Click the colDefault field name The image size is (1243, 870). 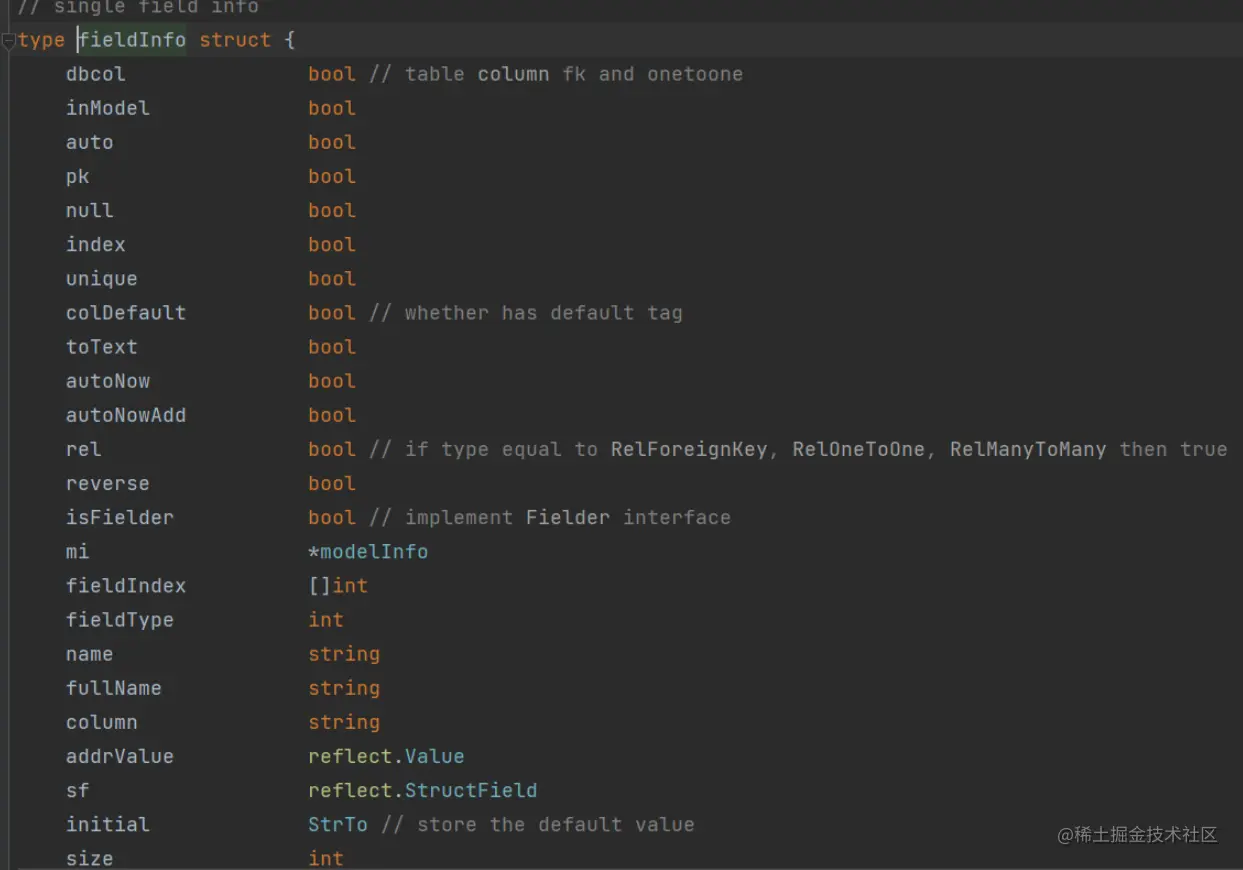(125, 313)
